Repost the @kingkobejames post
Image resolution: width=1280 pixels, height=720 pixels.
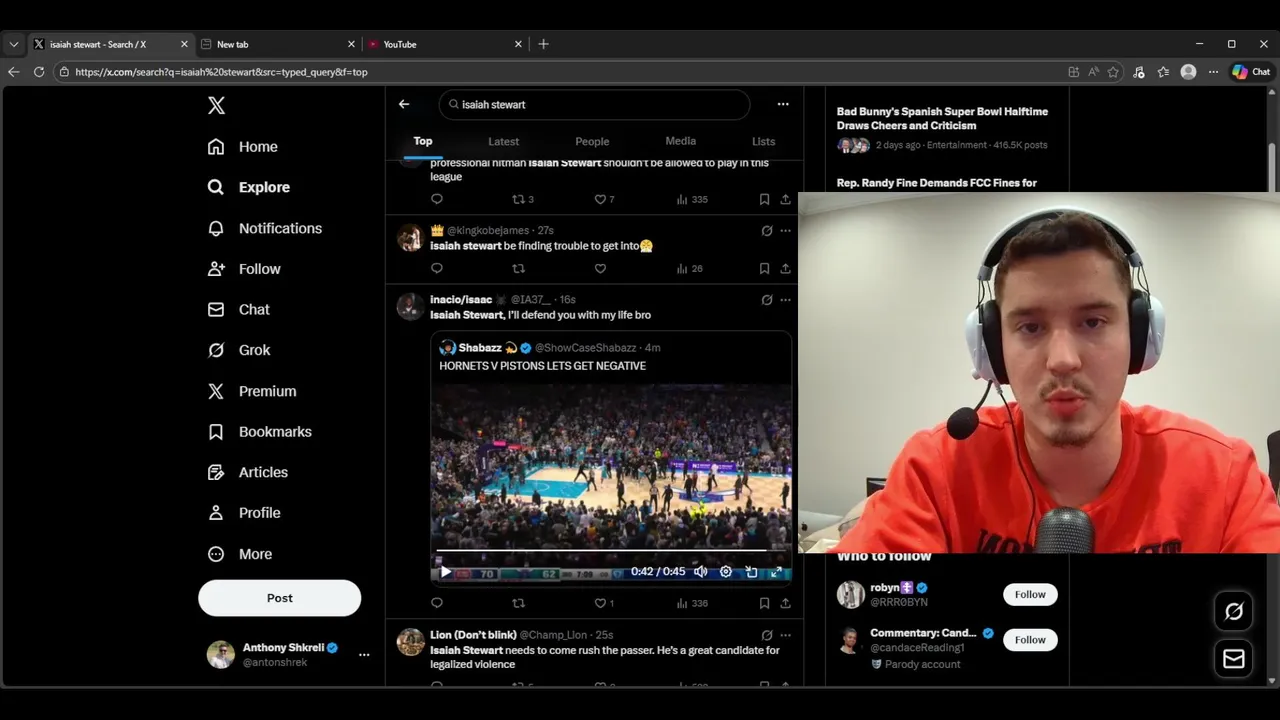click(x=518, y=268)
